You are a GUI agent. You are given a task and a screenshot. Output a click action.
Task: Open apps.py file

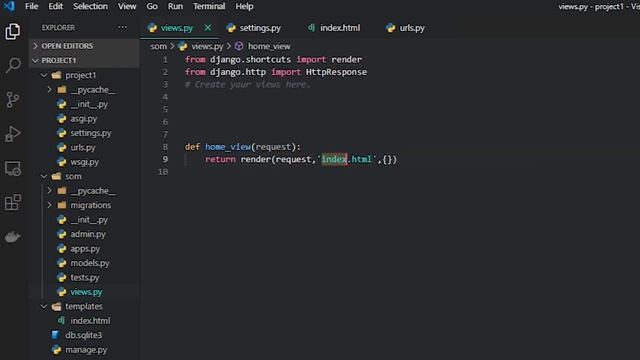85,249
